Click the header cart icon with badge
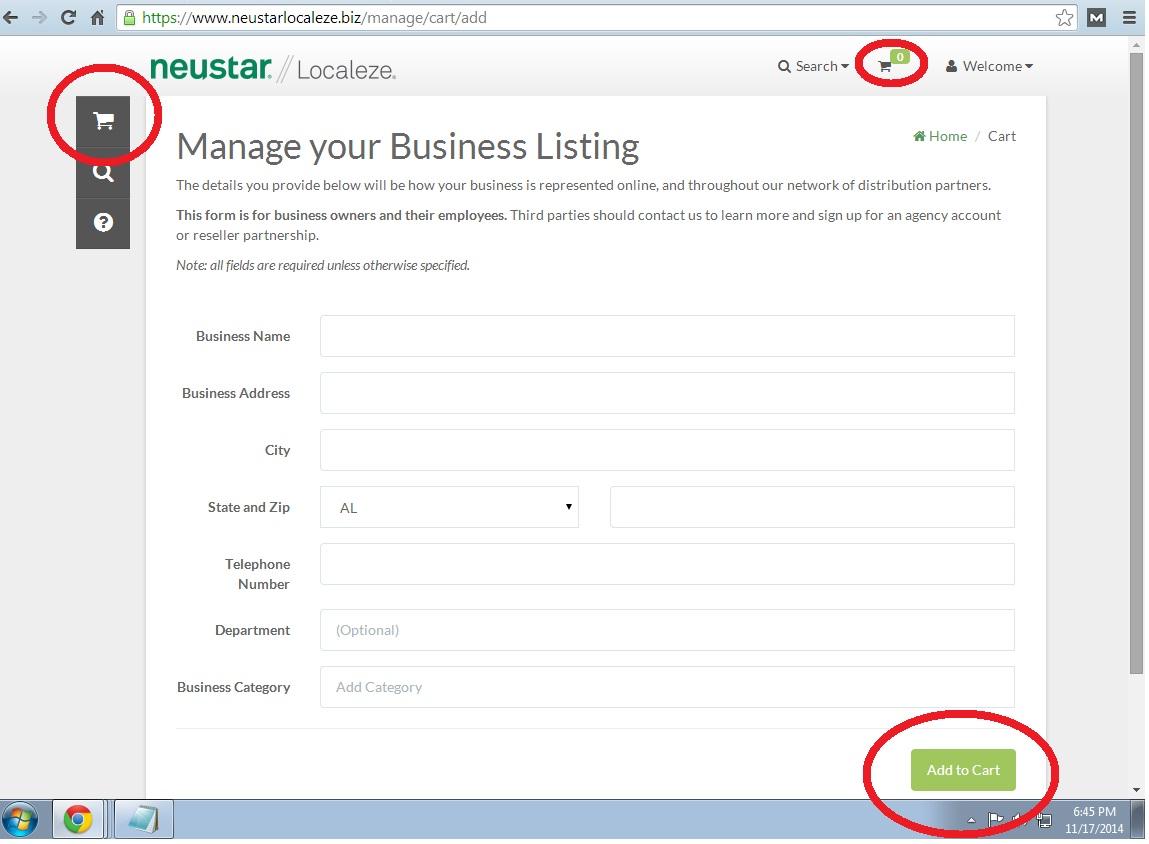Screen dimensions: 1149x844 (887, 66)
